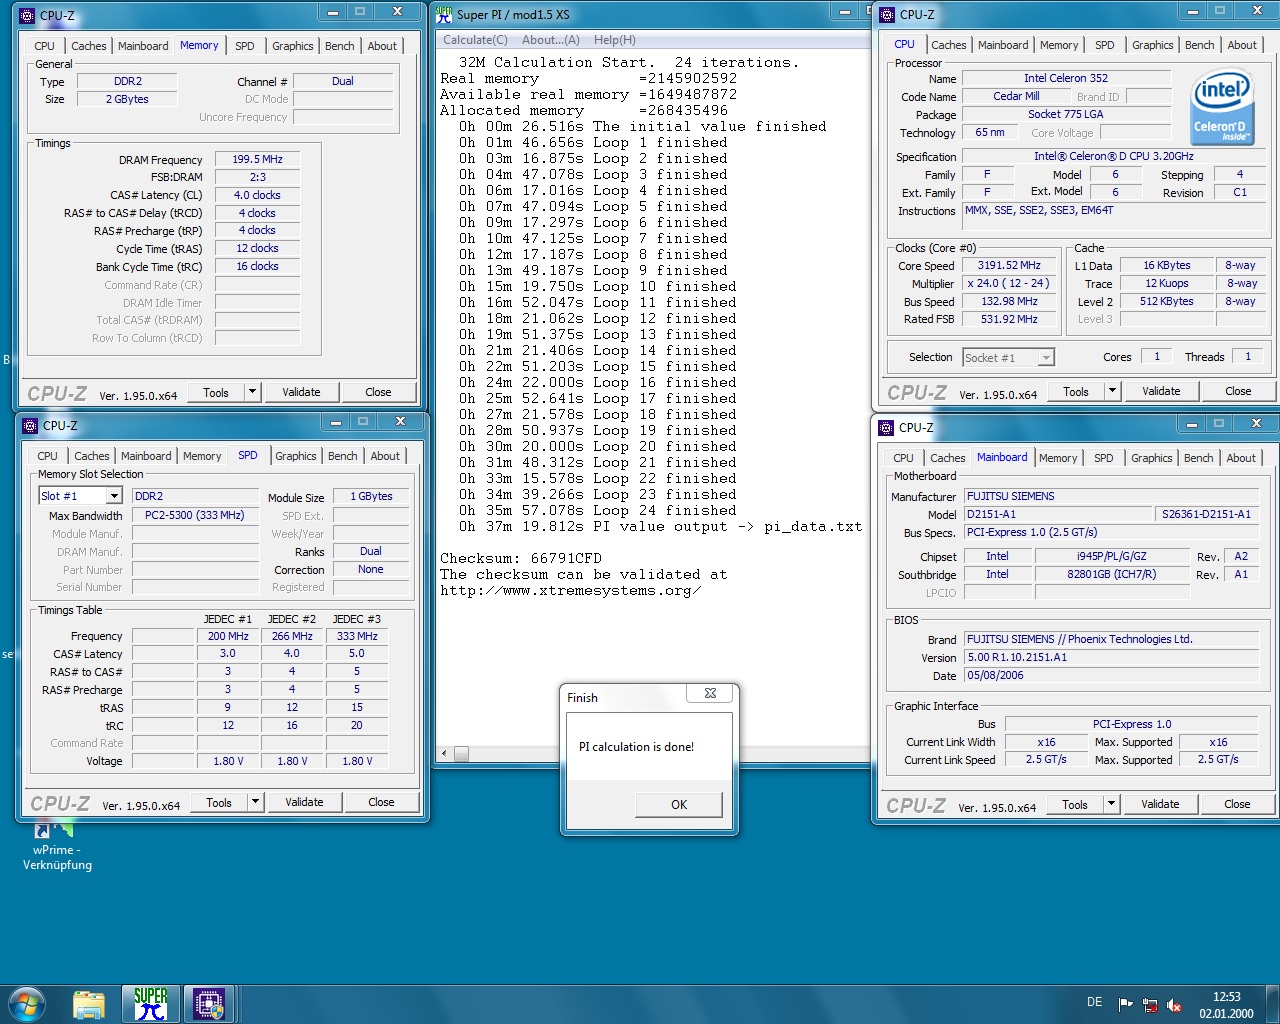Click the Max Bandwidth PC2-5300 field
Screen dimensions: 1280x1024
pyautogui.click(x=195, y=516)
